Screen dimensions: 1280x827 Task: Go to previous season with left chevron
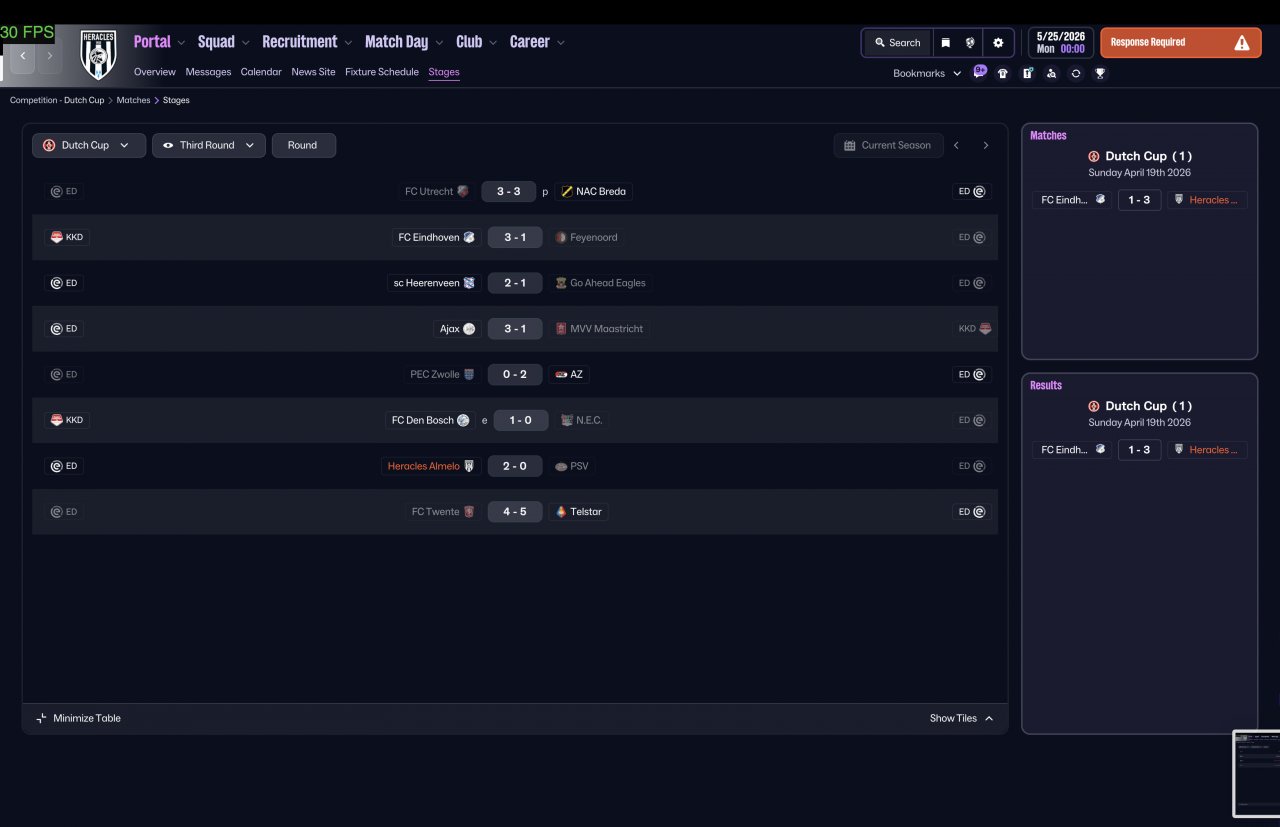pyautogui.click(x=956, y=145)
